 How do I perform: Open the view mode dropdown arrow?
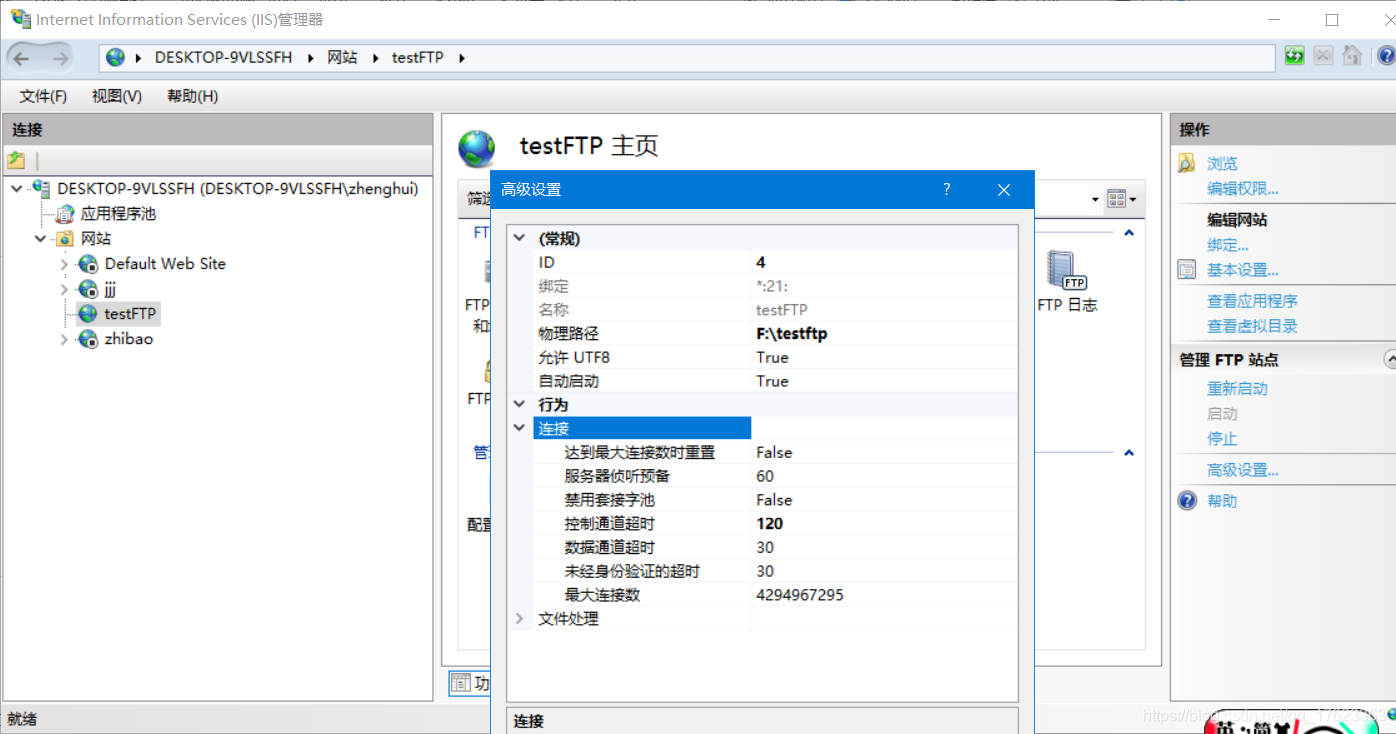(x=1132, y=199)
